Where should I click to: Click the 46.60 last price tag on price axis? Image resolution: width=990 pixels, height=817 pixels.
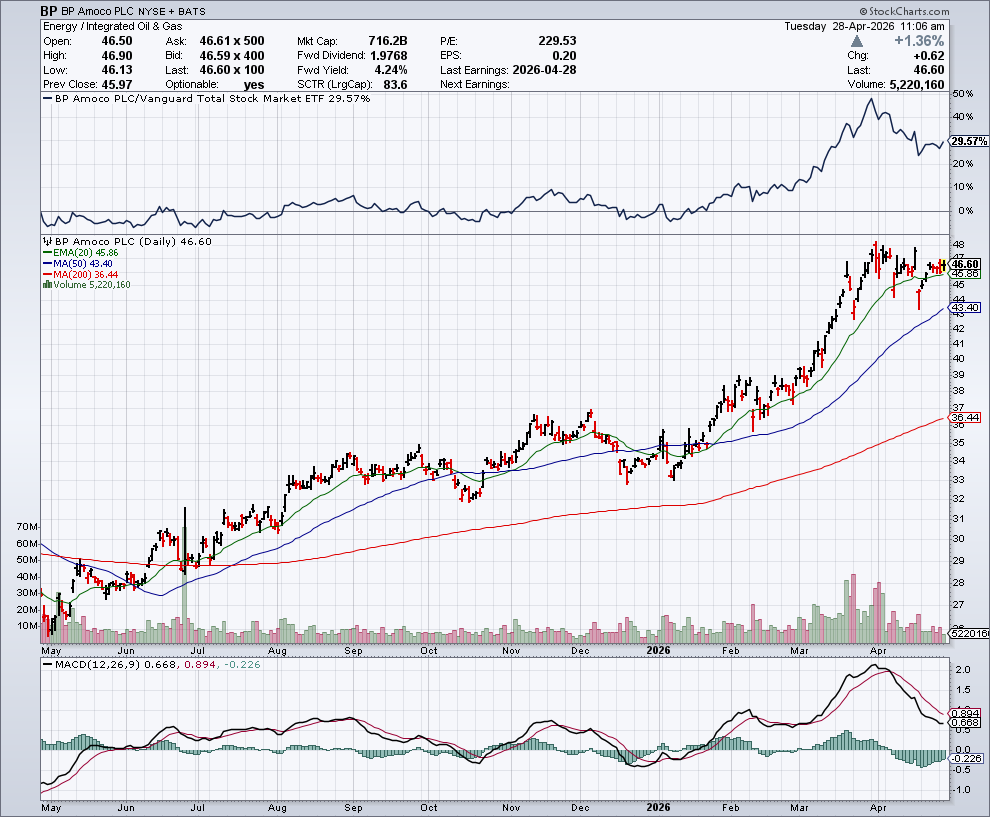967,263
